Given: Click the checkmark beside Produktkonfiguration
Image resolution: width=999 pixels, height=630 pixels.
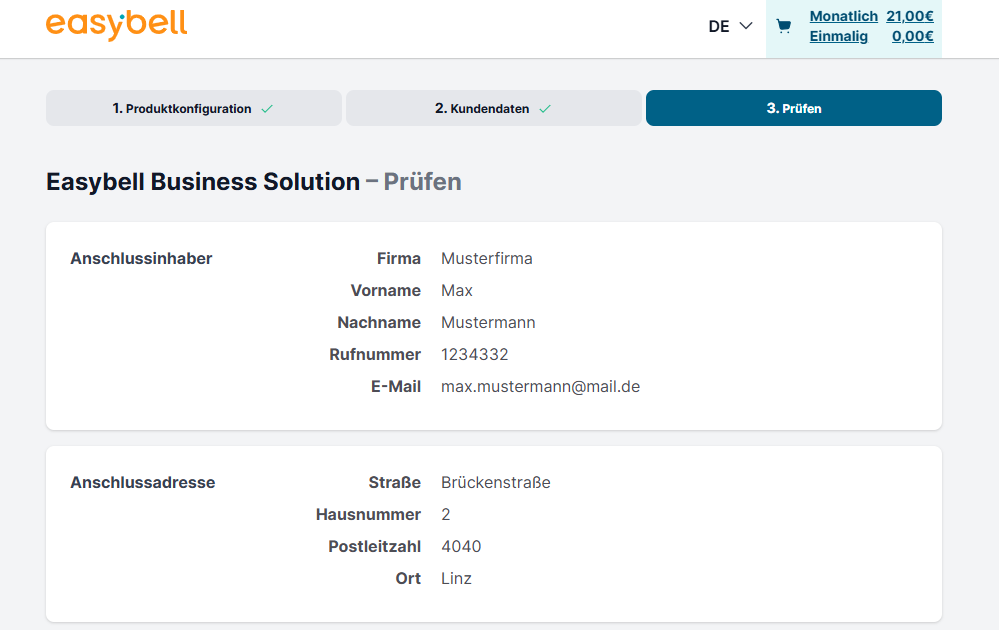Looking at the screenshot, I should click(x=267, y=109).
